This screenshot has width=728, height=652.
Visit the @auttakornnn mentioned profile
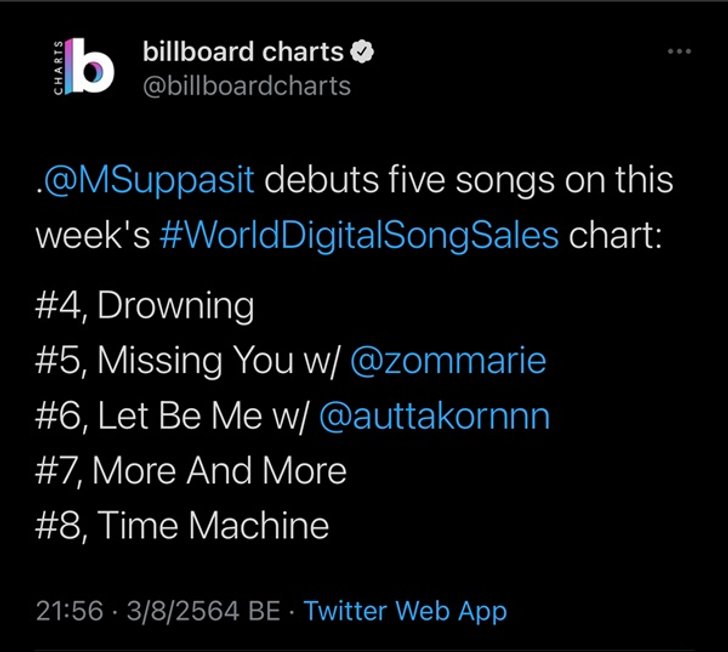coord(434,415)
